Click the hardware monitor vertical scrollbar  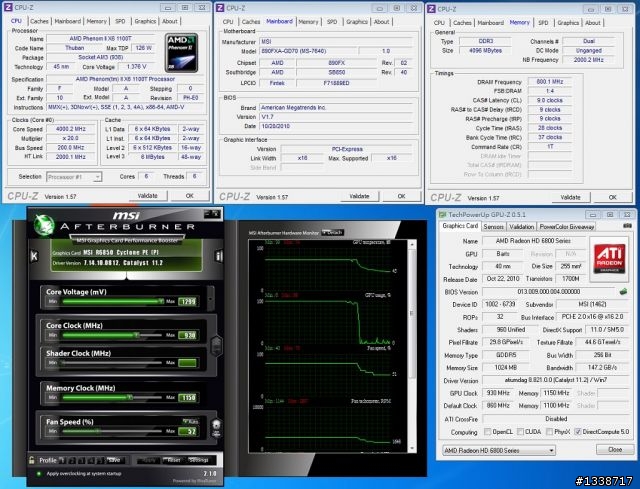coord(412,346)
